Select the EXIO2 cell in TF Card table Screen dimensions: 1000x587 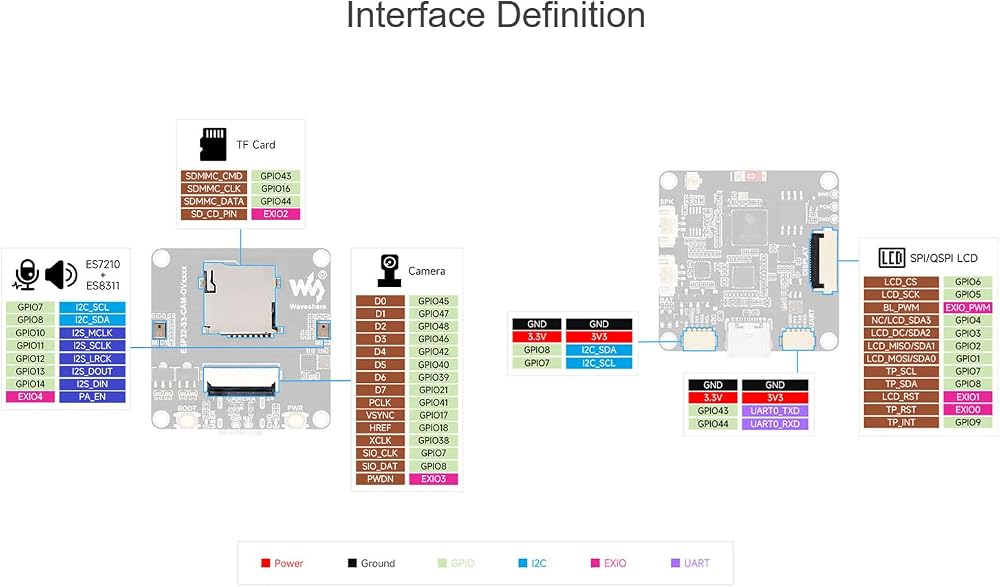tap(276, 214)
